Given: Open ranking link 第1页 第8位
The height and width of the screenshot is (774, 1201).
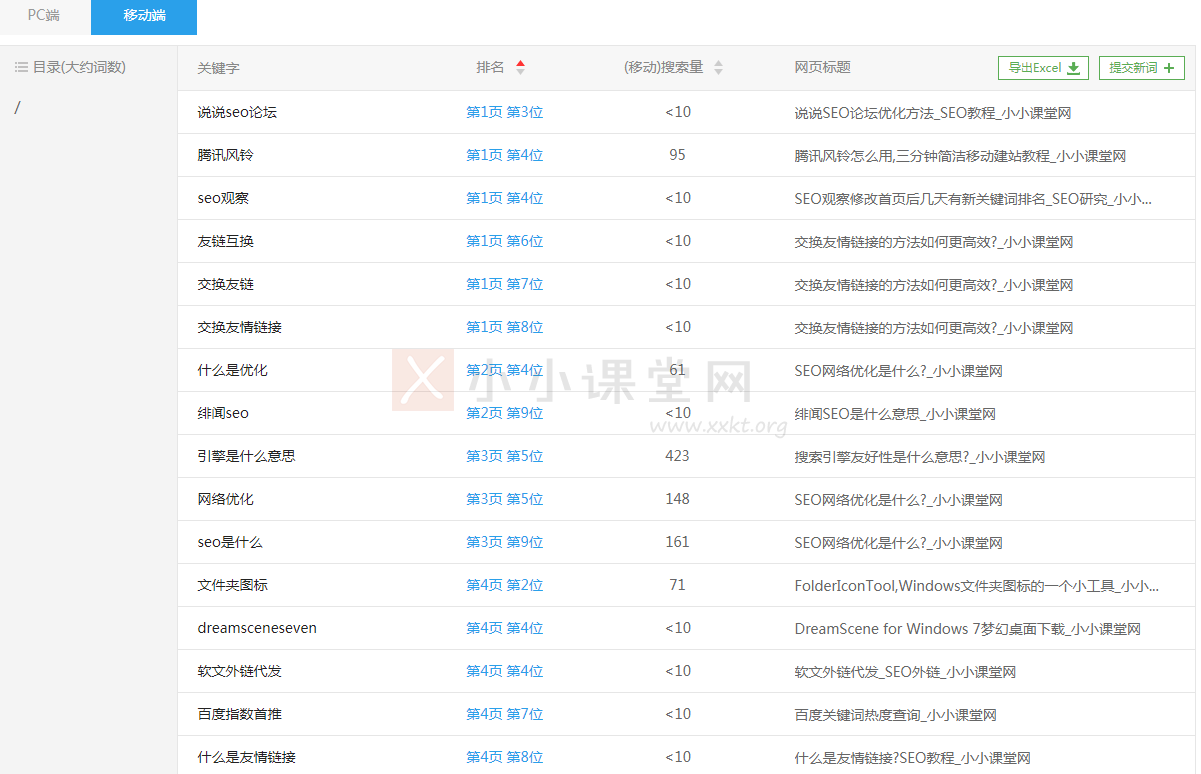Looking at the screenshot, I should pos(504,328).
